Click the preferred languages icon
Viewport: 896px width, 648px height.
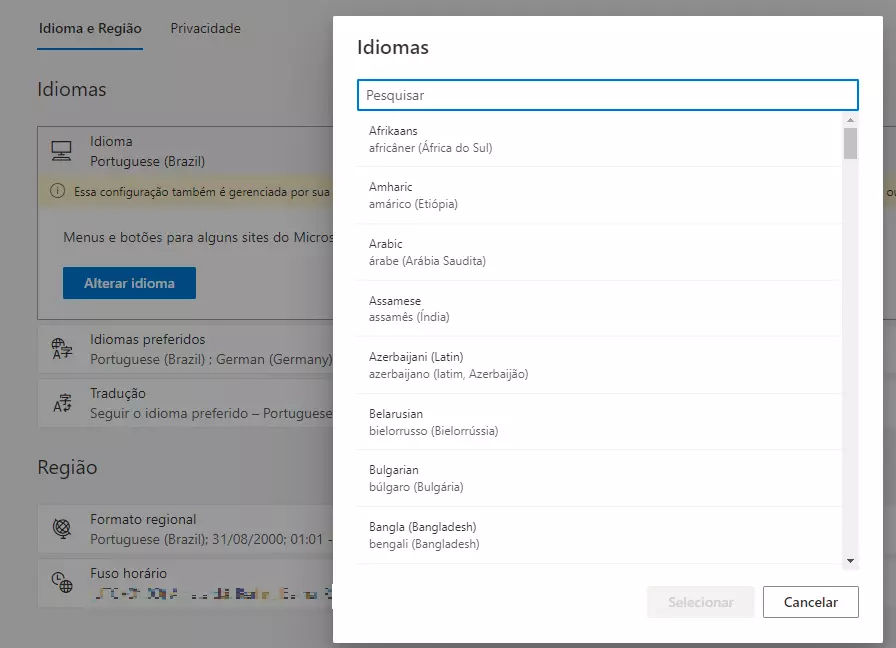62,349
